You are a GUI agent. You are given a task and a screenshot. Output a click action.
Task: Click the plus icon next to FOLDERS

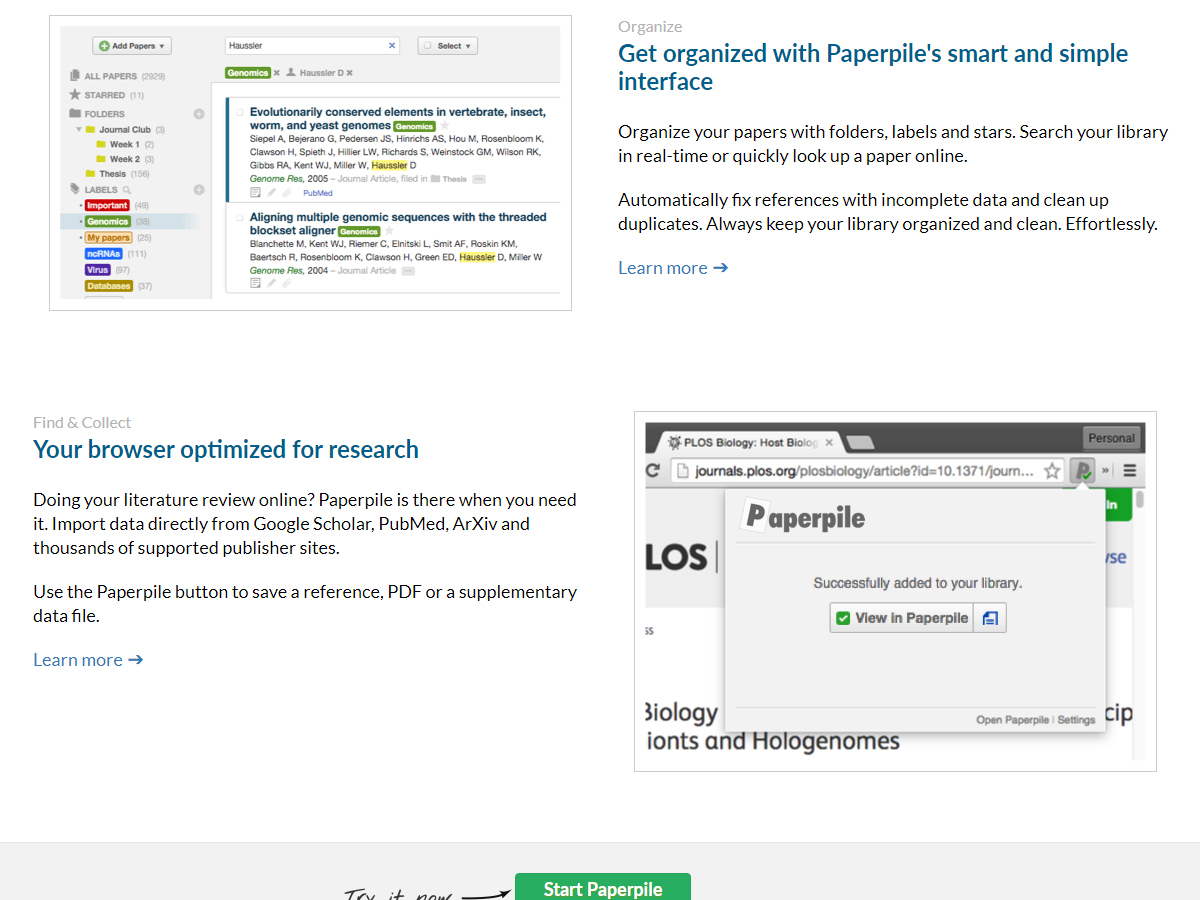[199, 114]
